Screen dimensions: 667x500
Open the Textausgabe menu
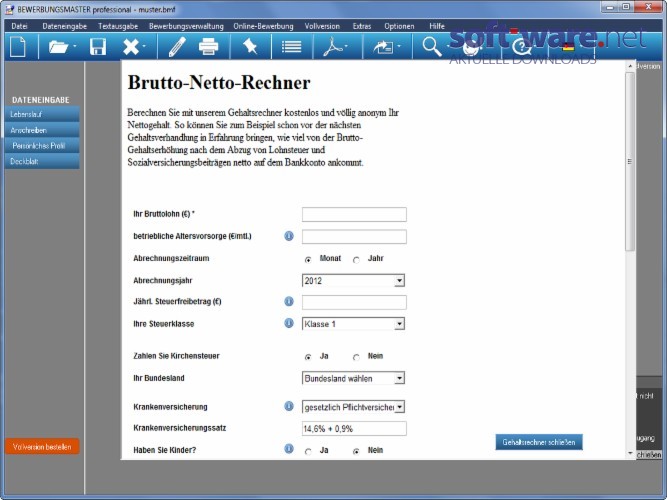click(118, 26)
